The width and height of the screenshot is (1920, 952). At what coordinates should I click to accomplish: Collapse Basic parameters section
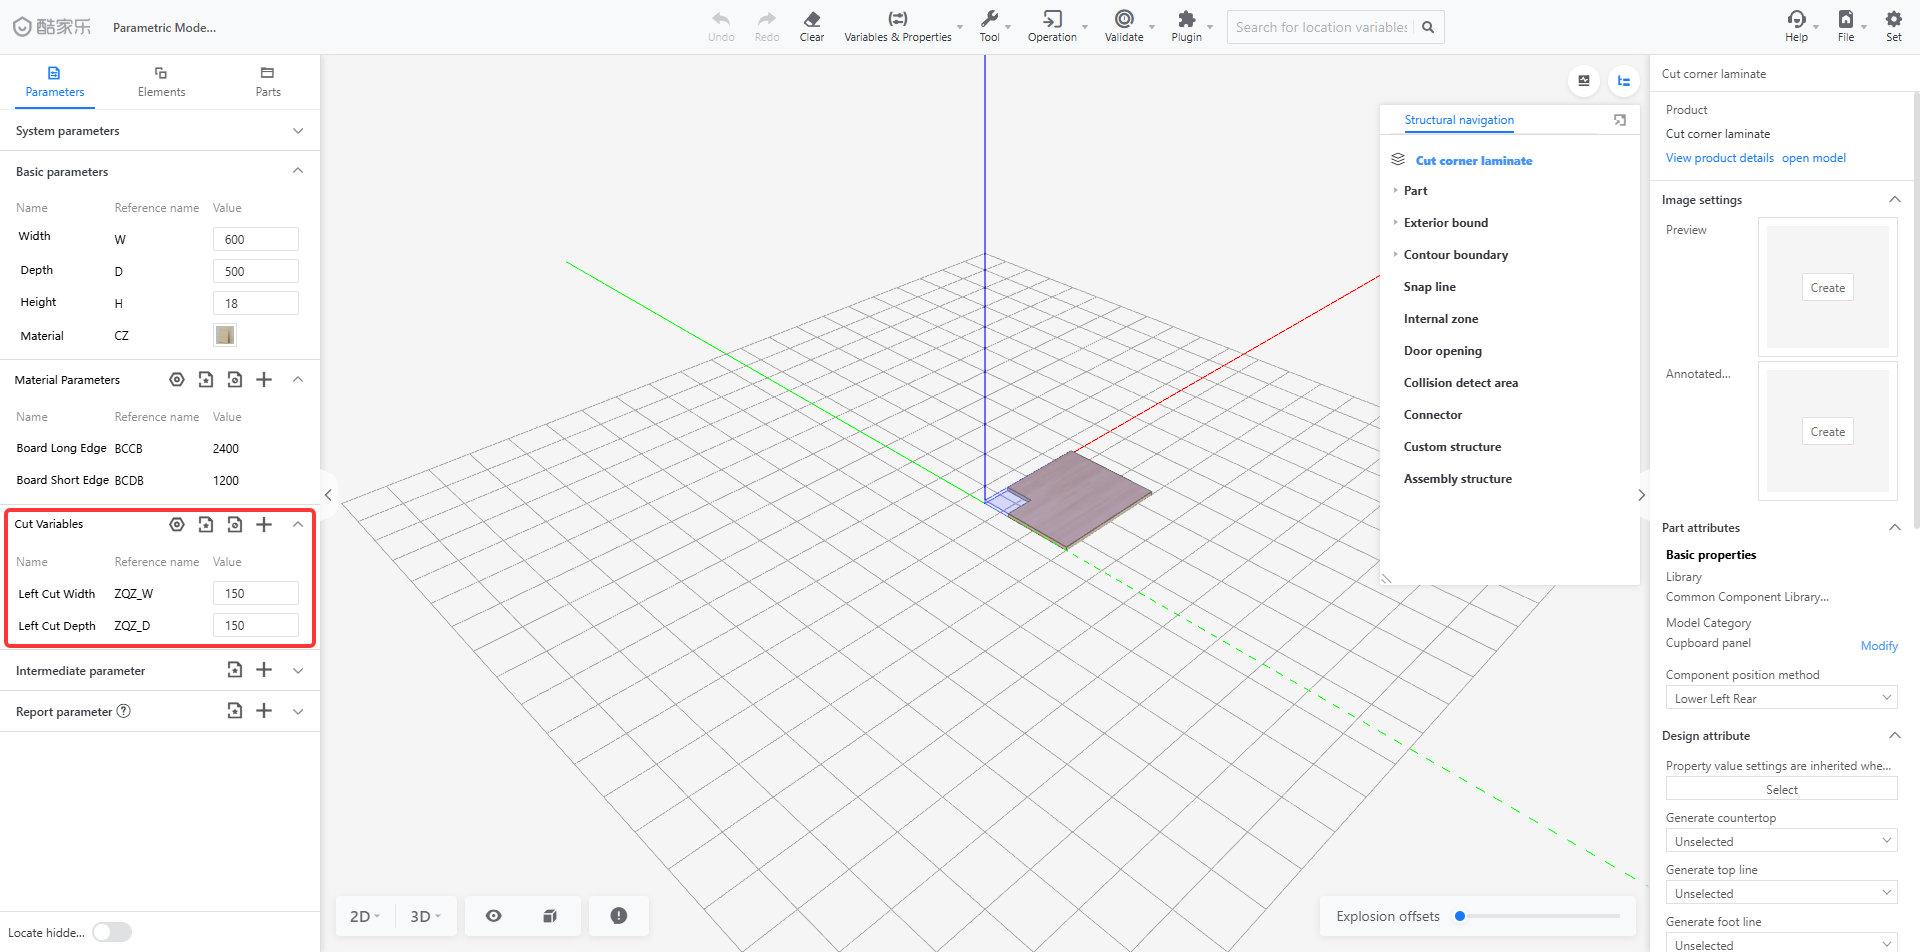[x=298, y=171]
